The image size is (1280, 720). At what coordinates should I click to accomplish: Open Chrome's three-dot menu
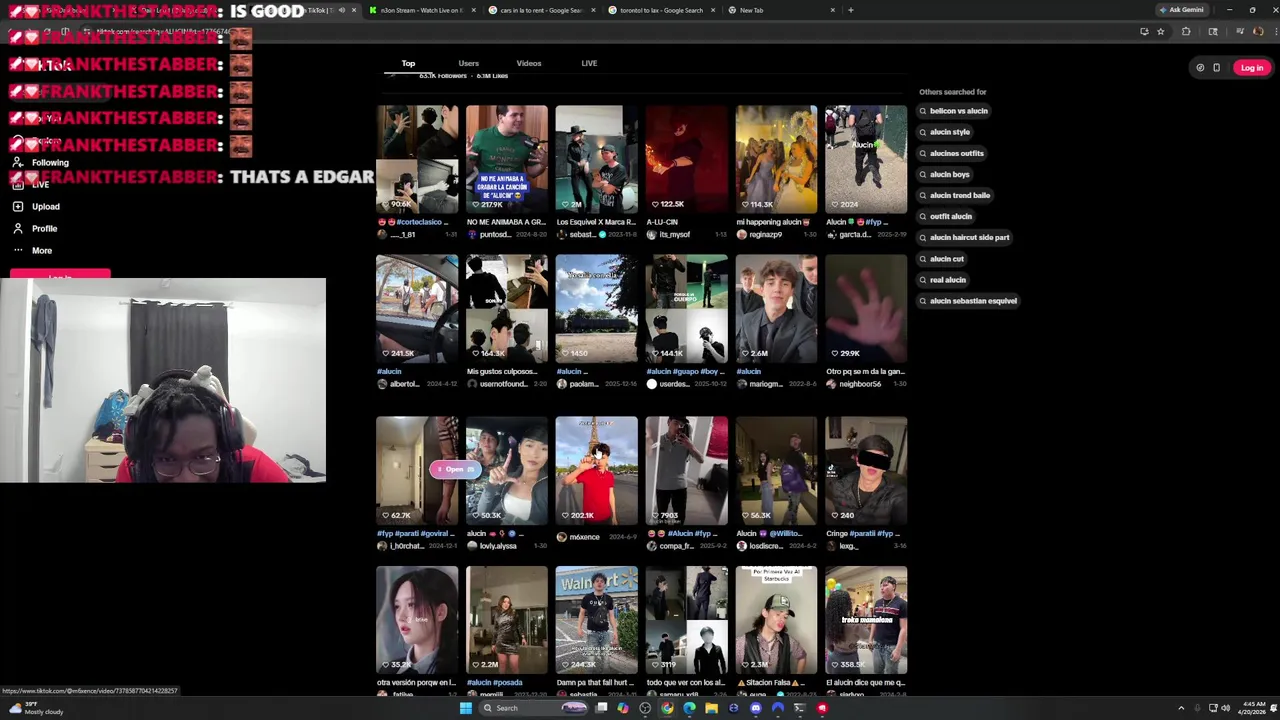point(1276,31)
